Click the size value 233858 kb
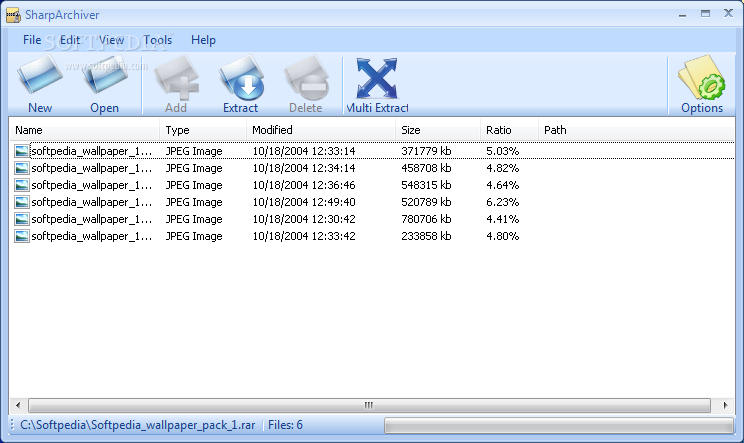The width and height of the screenshot is (744, 443). [426, 236]
